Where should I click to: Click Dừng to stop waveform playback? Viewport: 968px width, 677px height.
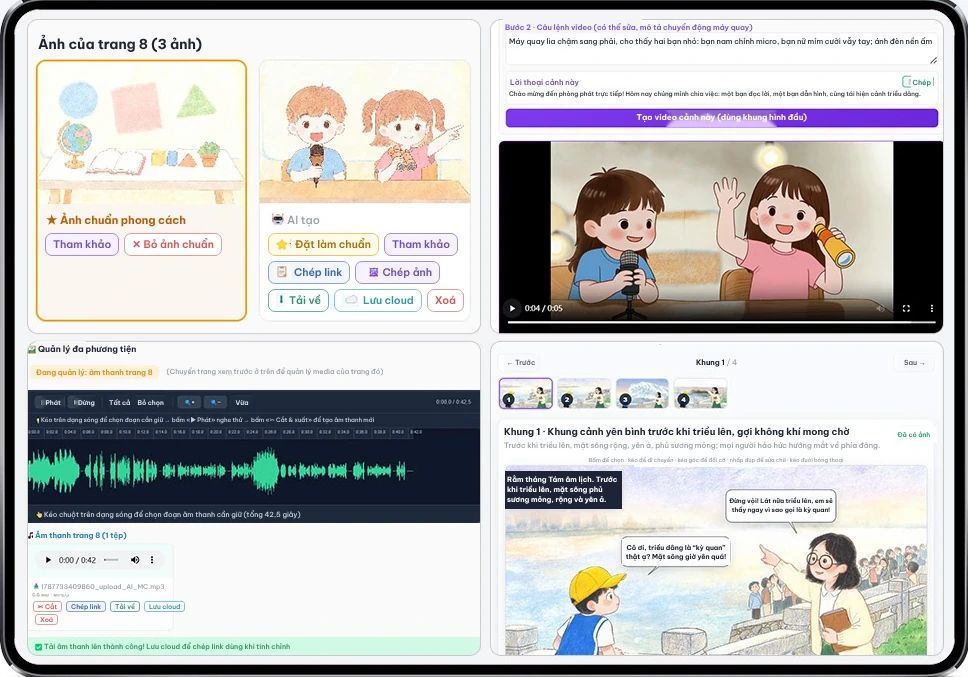(x=84, y=402)
